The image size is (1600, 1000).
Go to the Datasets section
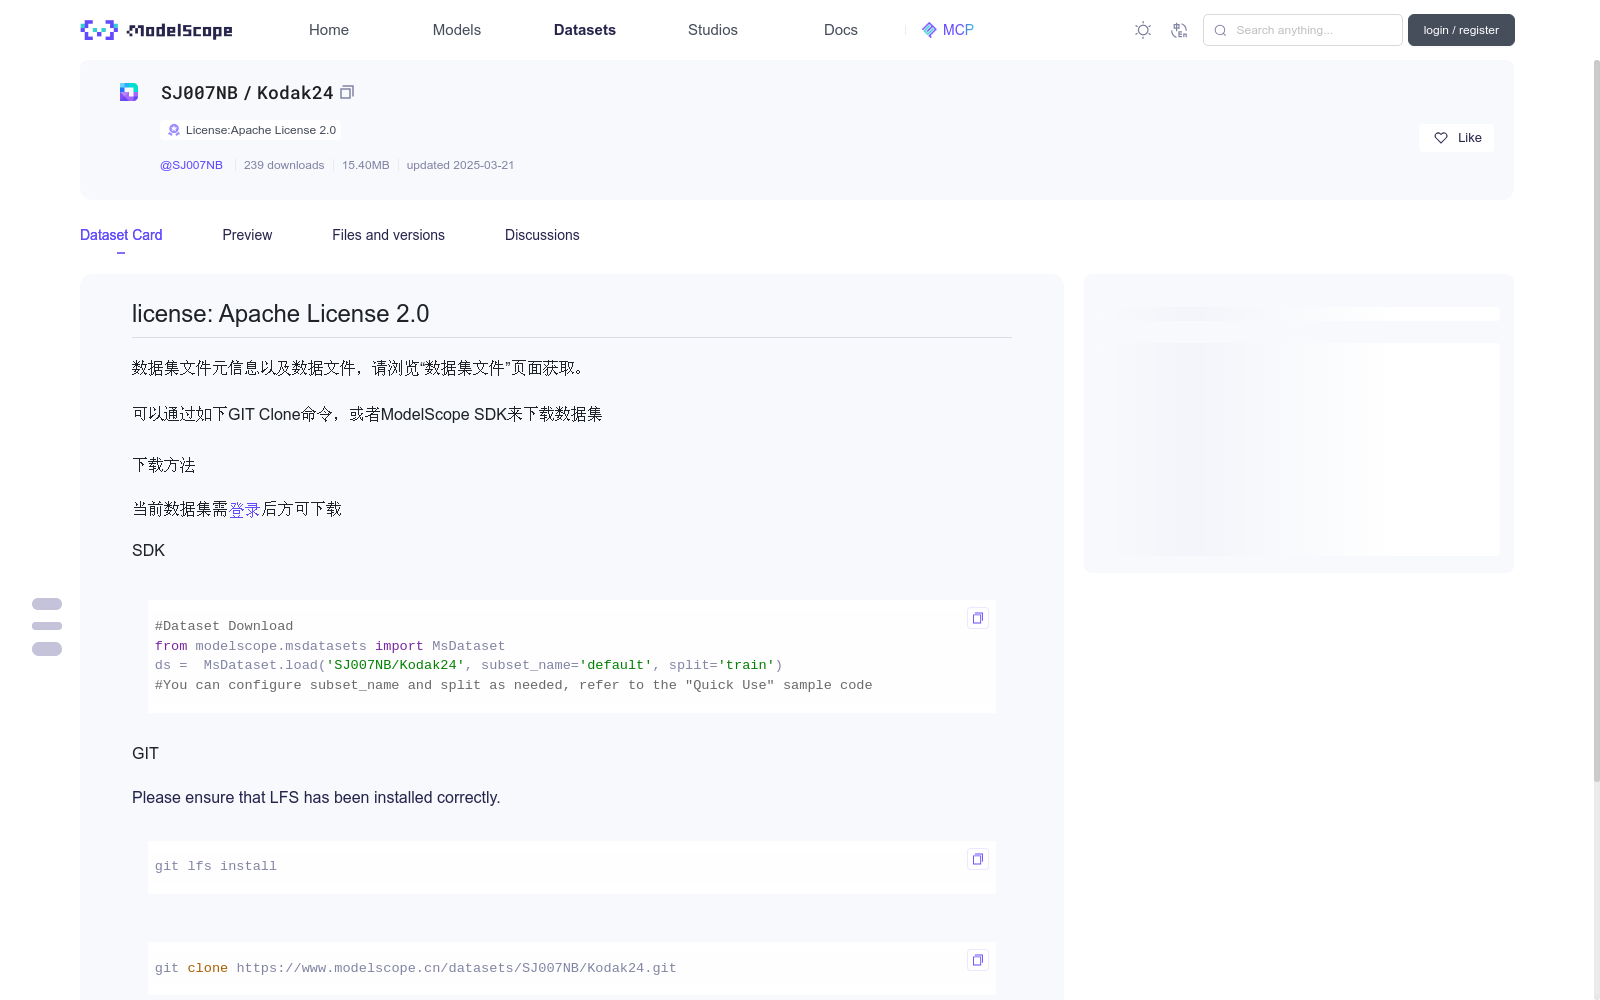tap(585, 30)
